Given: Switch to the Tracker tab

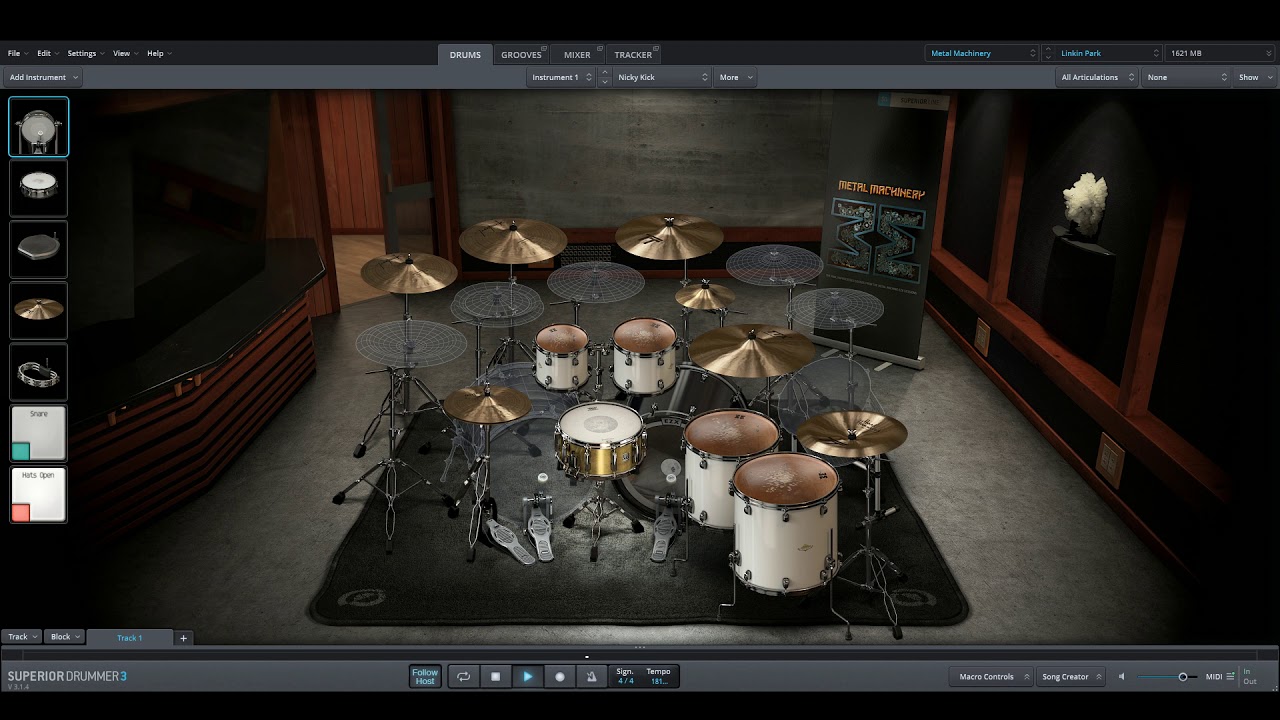Looking at the screenshot, I should coord(633,55).
